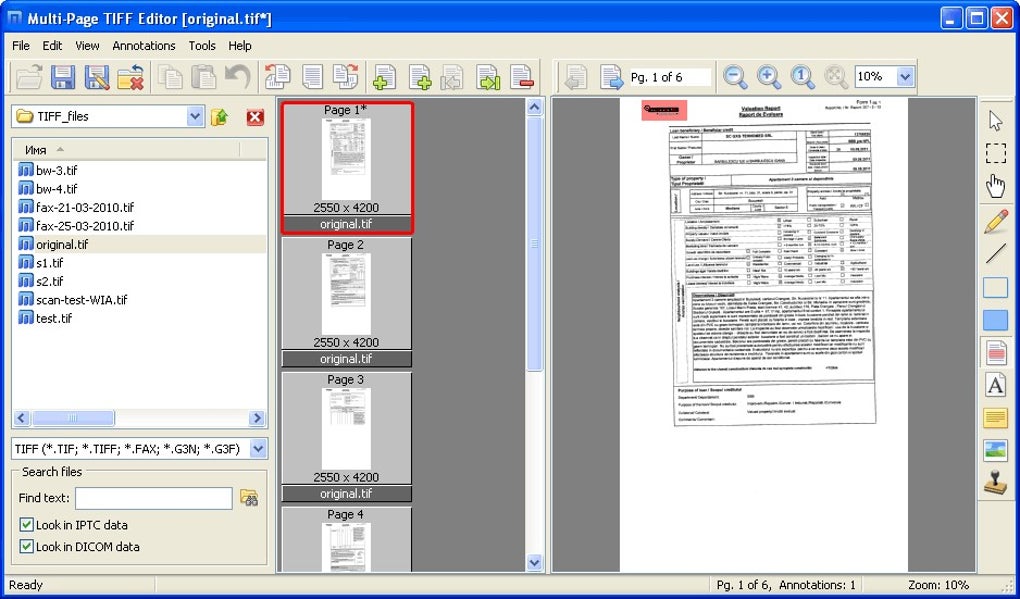Open the file type filter dropdown
Screen dimensions: 1020x599
pos(258,449)
